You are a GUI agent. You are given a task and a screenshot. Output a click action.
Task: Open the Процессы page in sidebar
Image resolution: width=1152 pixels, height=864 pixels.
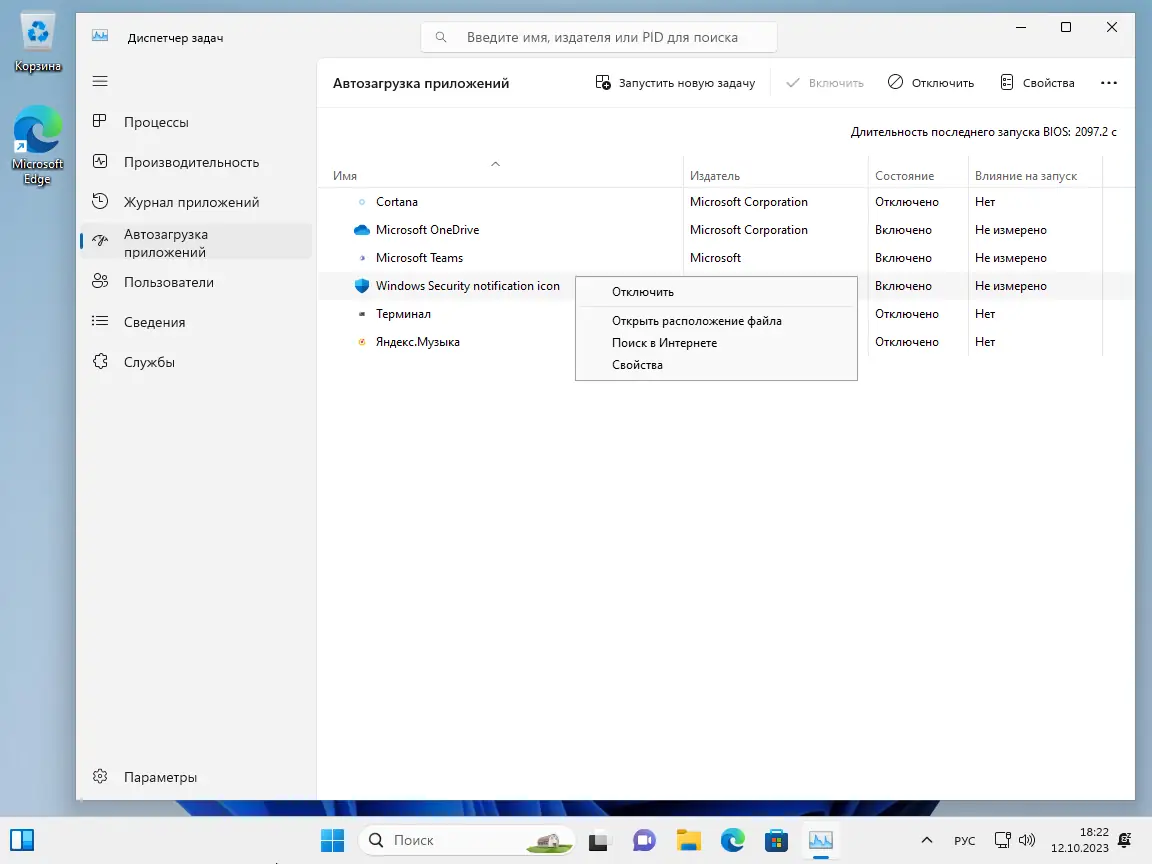pos(155,121)
